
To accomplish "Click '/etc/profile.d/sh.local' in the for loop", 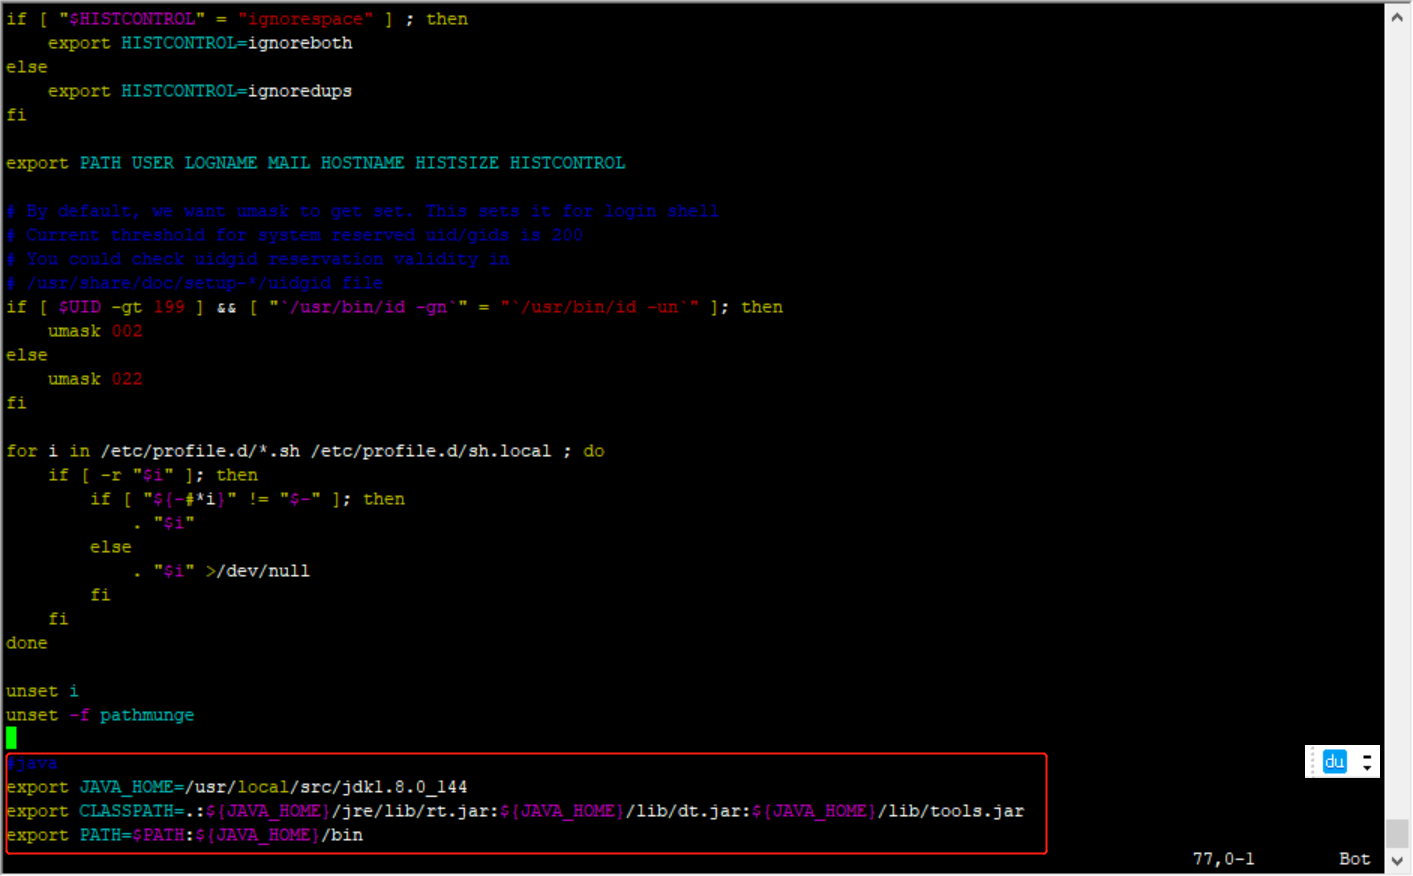I will click(431, 451).
